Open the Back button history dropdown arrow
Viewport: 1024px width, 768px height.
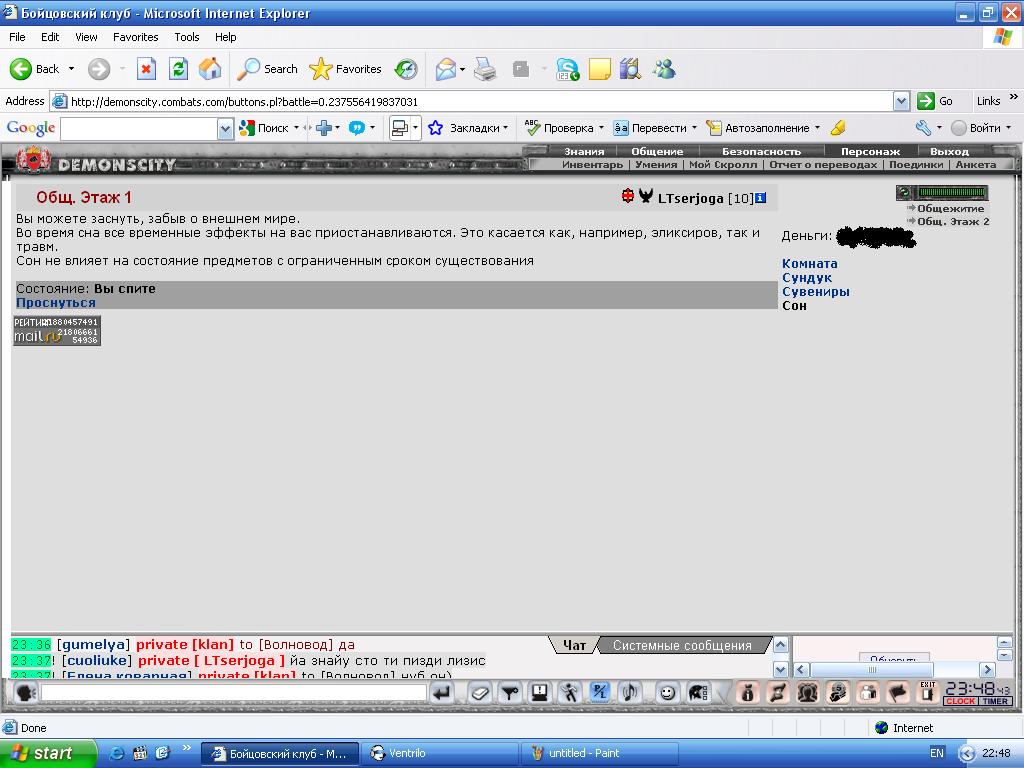tap(71, 69)
